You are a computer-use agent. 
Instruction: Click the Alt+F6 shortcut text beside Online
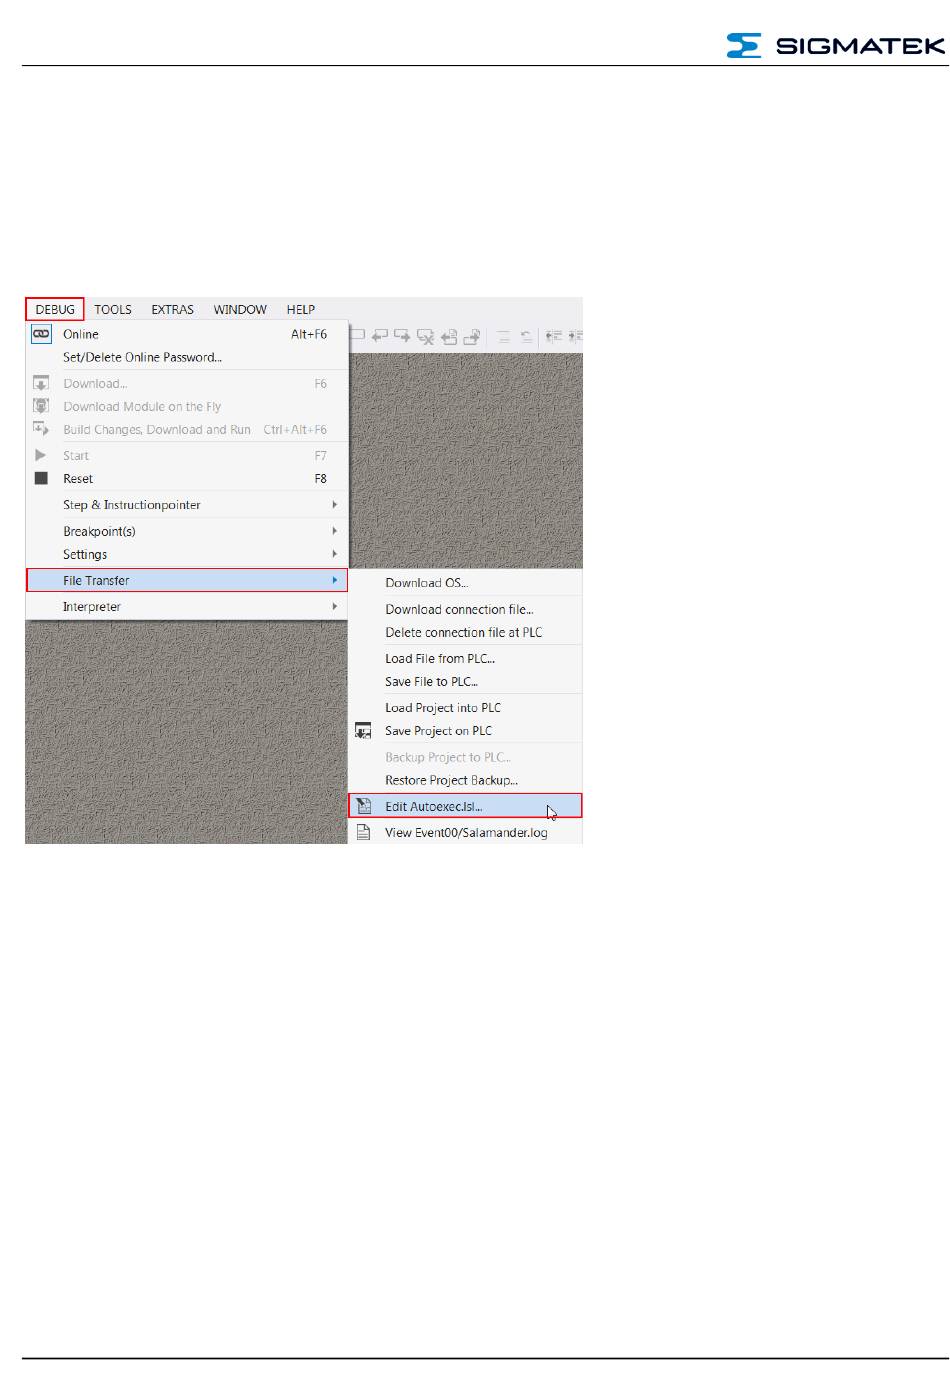click(309, 334)
